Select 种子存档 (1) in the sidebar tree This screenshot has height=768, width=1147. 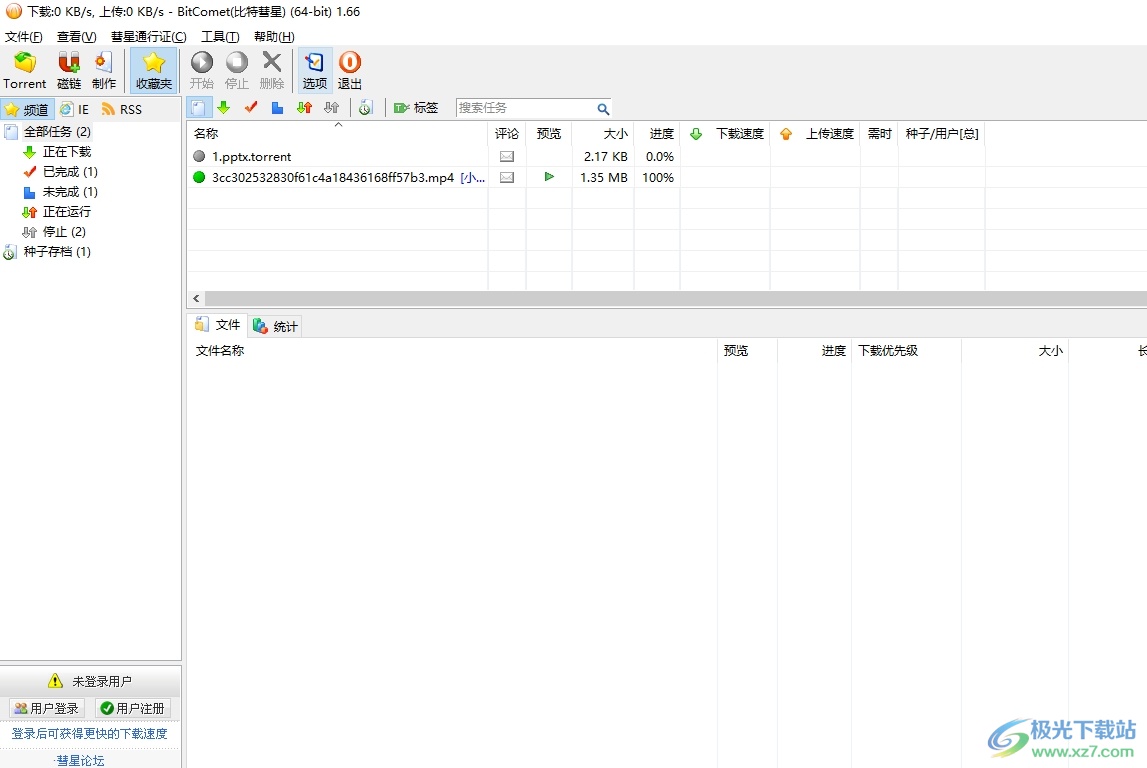click(x=57, y=252)
